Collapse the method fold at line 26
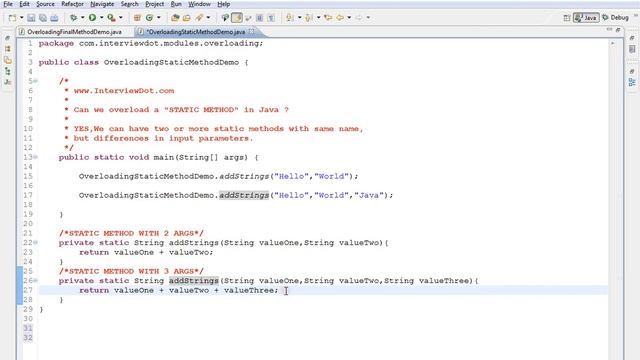640x360 pixels. pos(36,280)
